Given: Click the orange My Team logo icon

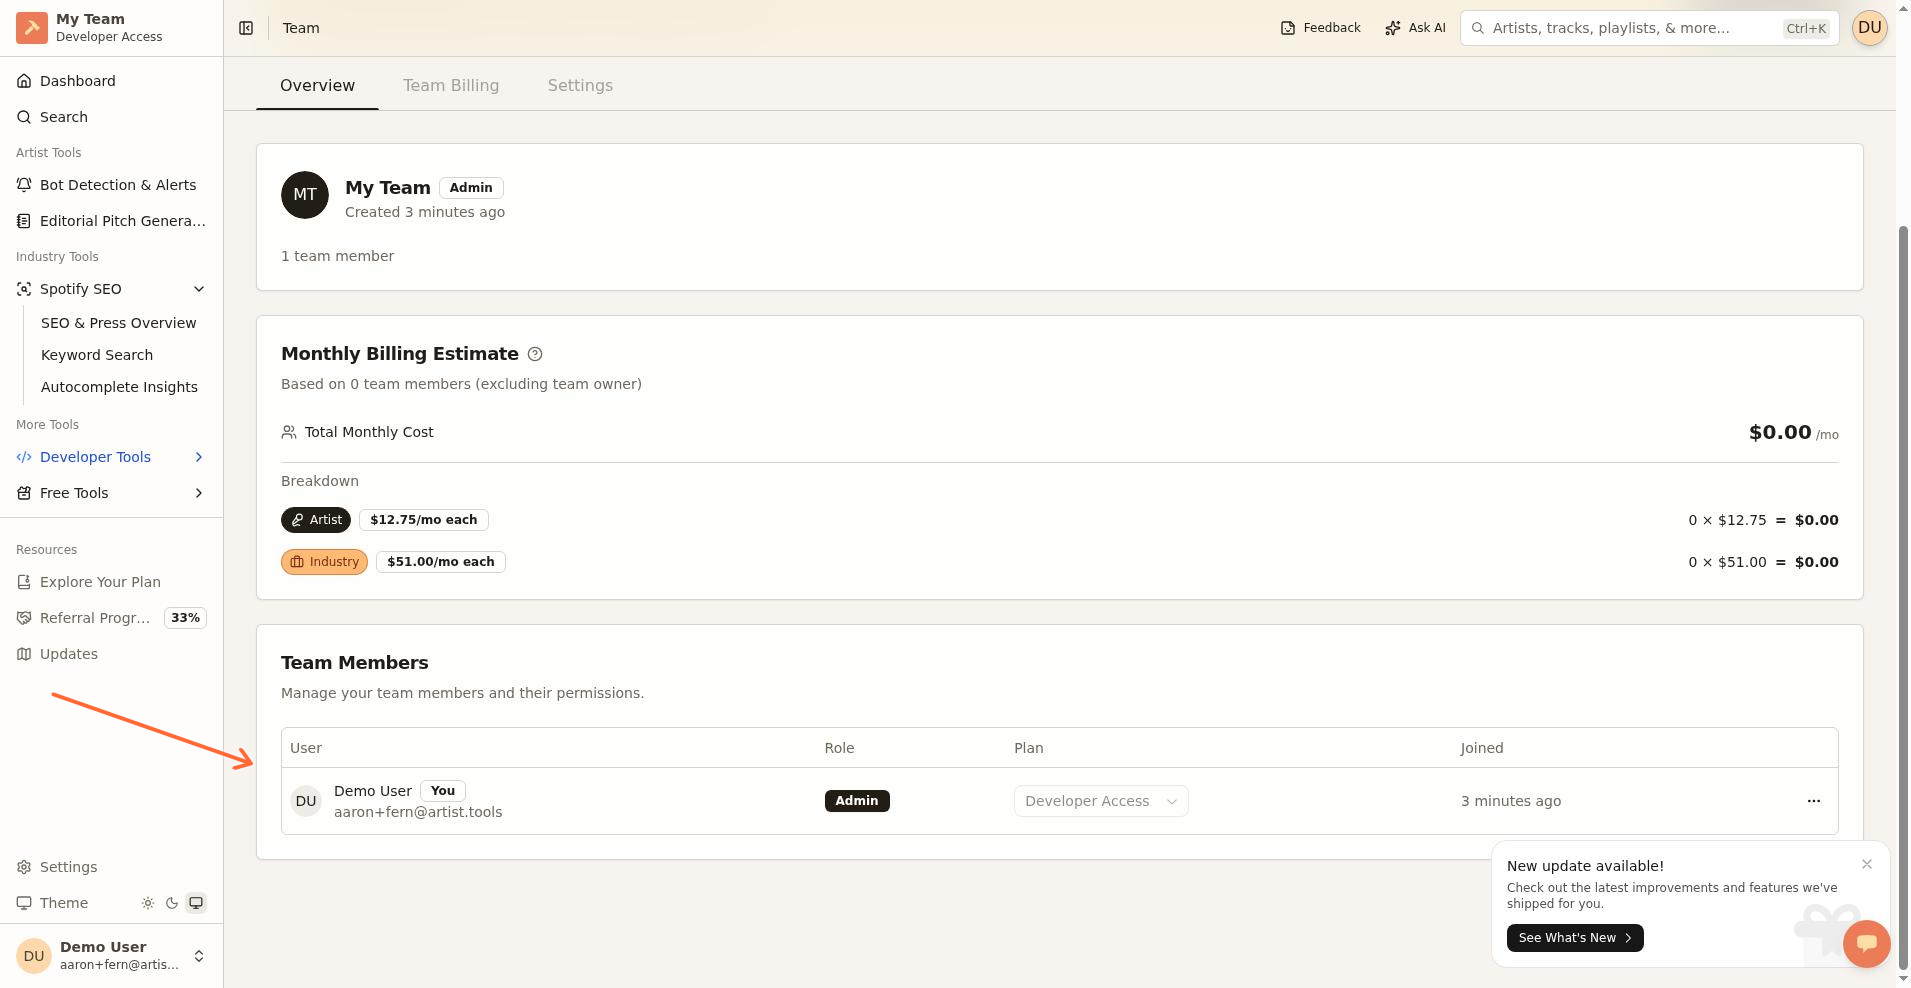Looking at the screenshot, I should (32, 28).
